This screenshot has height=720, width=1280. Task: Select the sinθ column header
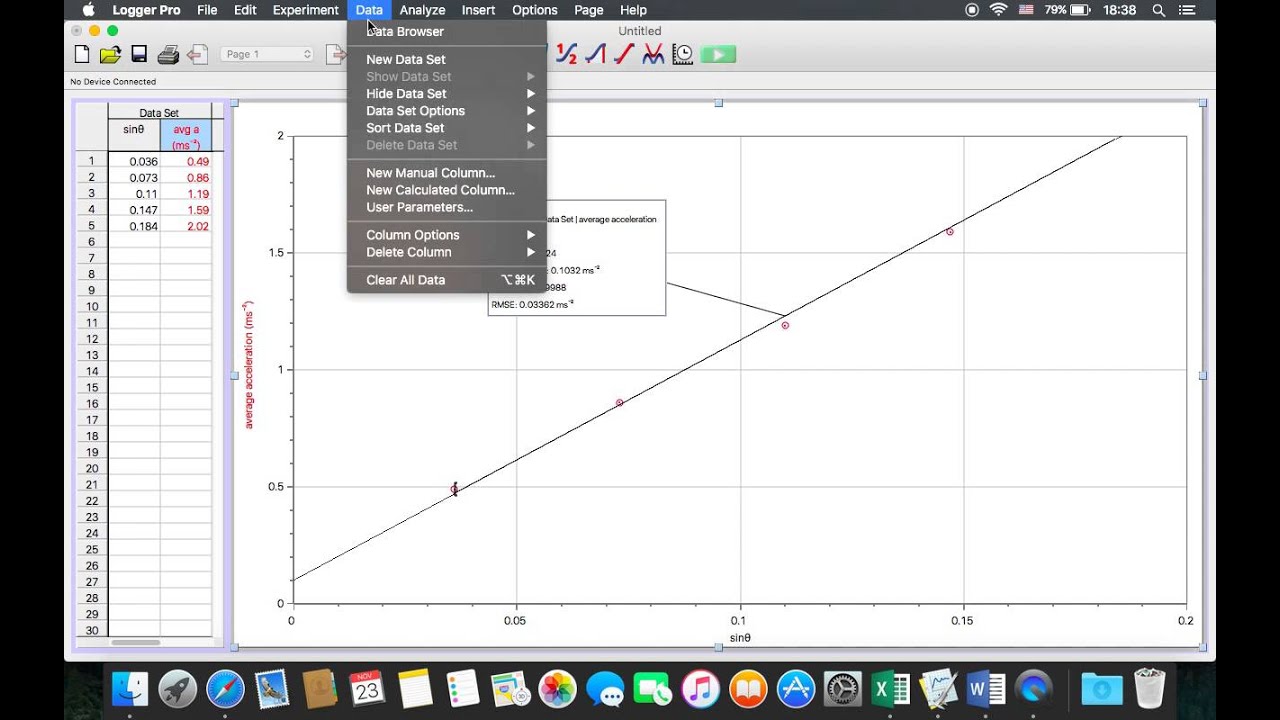(x=134, y=136)
